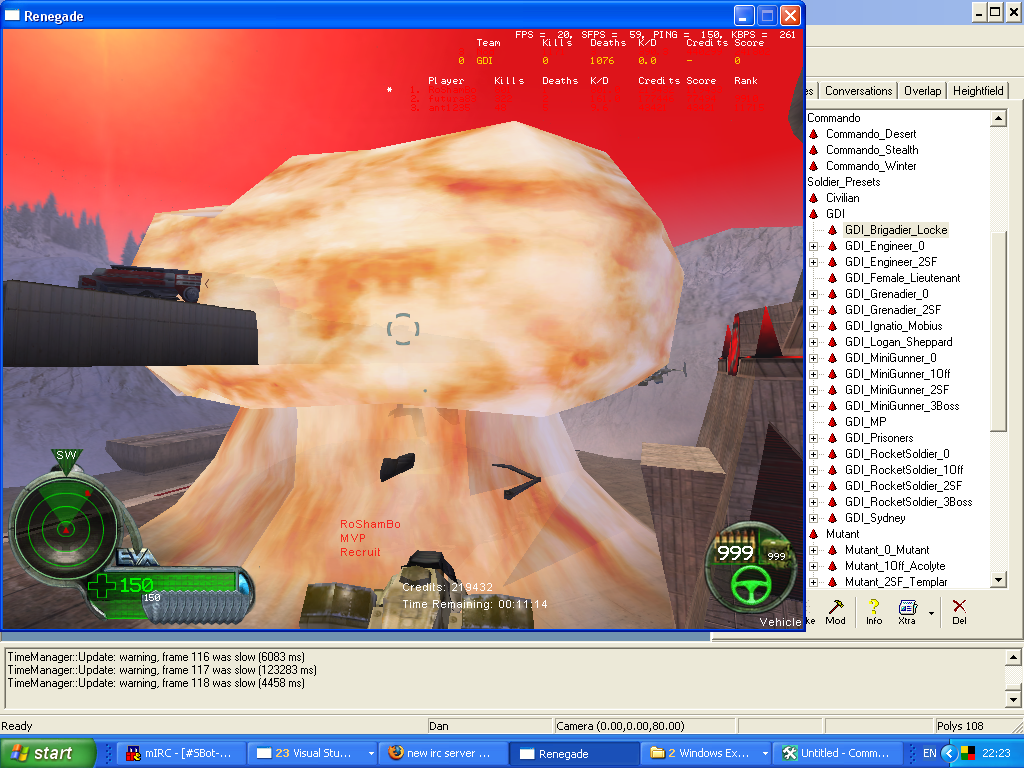This screenshot has width=1024, height=768.
Task: Click the Del red X icon
Action: [x=959, y=607]
